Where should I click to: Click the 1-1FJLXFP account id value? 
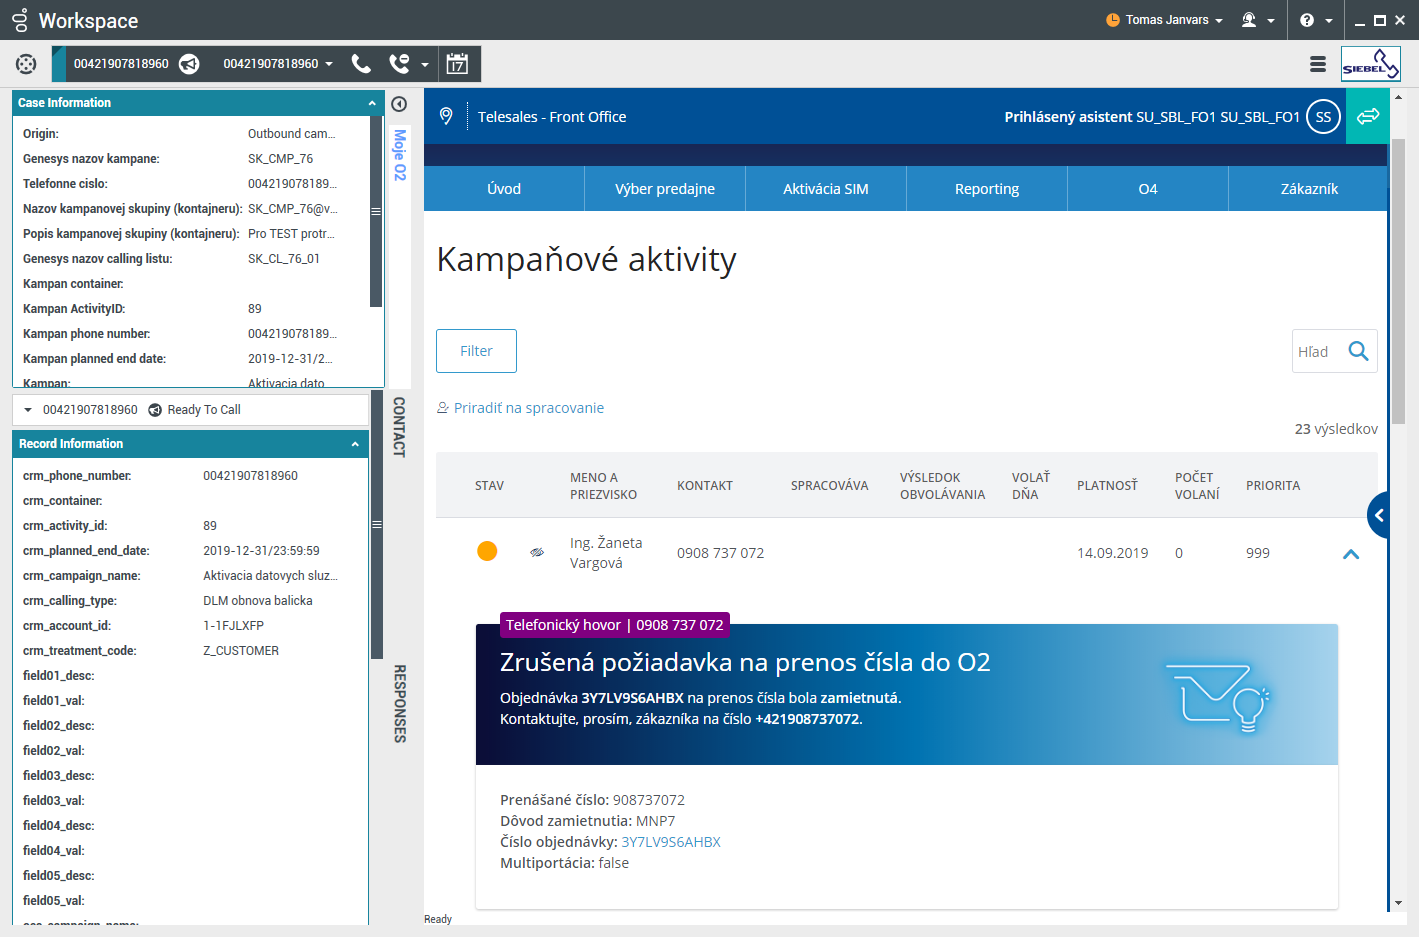(x=234, y=626)
